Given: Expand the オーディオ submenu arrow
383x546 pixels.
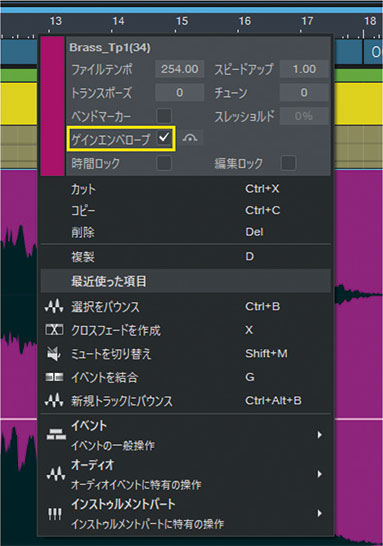Looking at the screenshot, I should pos(320,474).
